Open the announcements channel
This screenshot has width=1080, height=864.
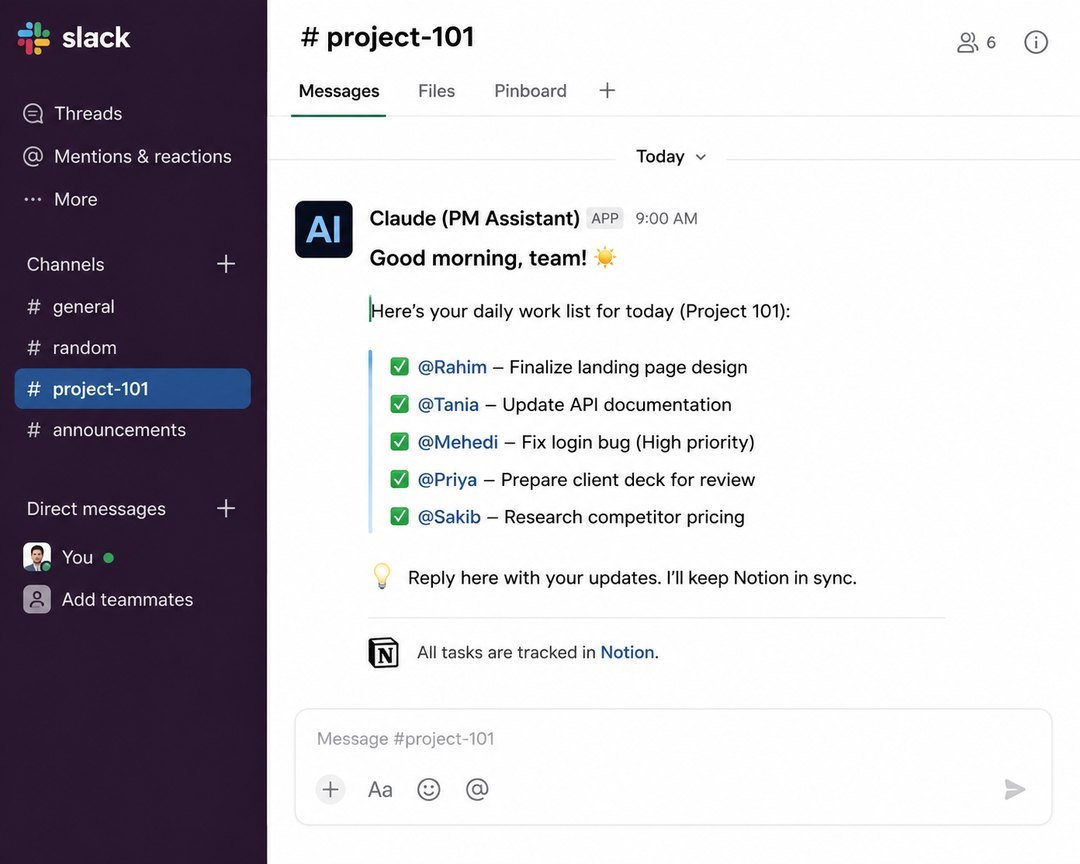(132, 430)
